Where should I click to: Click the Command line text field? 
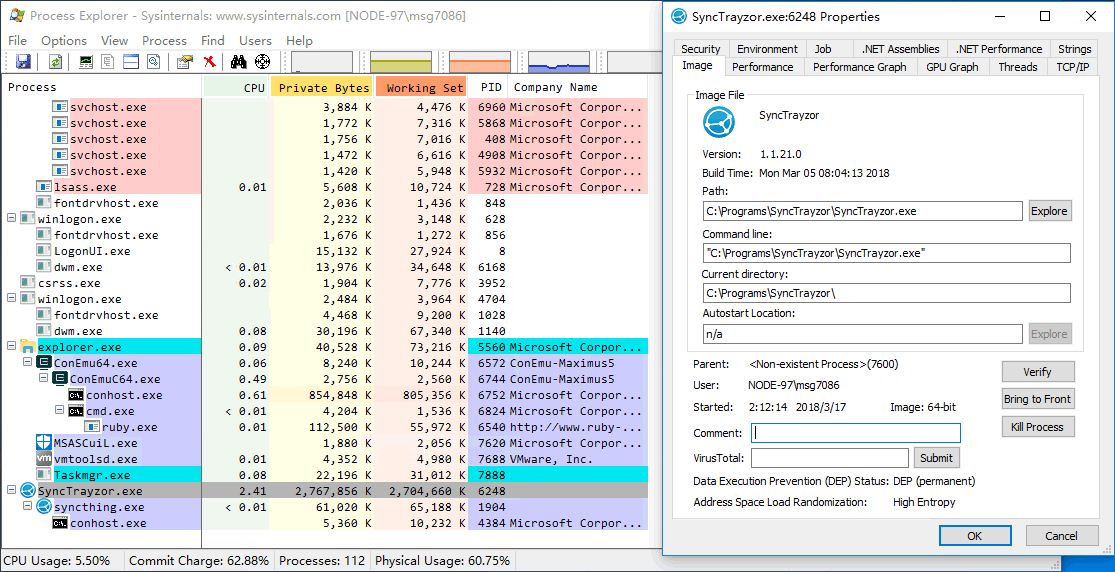(x=886, y=253)
